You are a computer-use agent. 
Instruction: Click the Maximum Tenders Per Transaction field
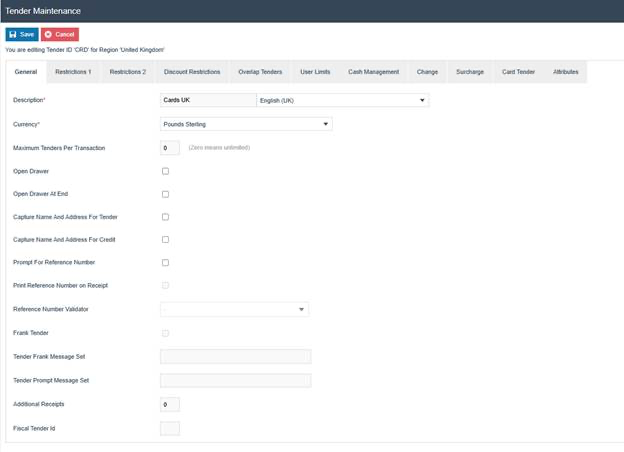click(170, 148)
